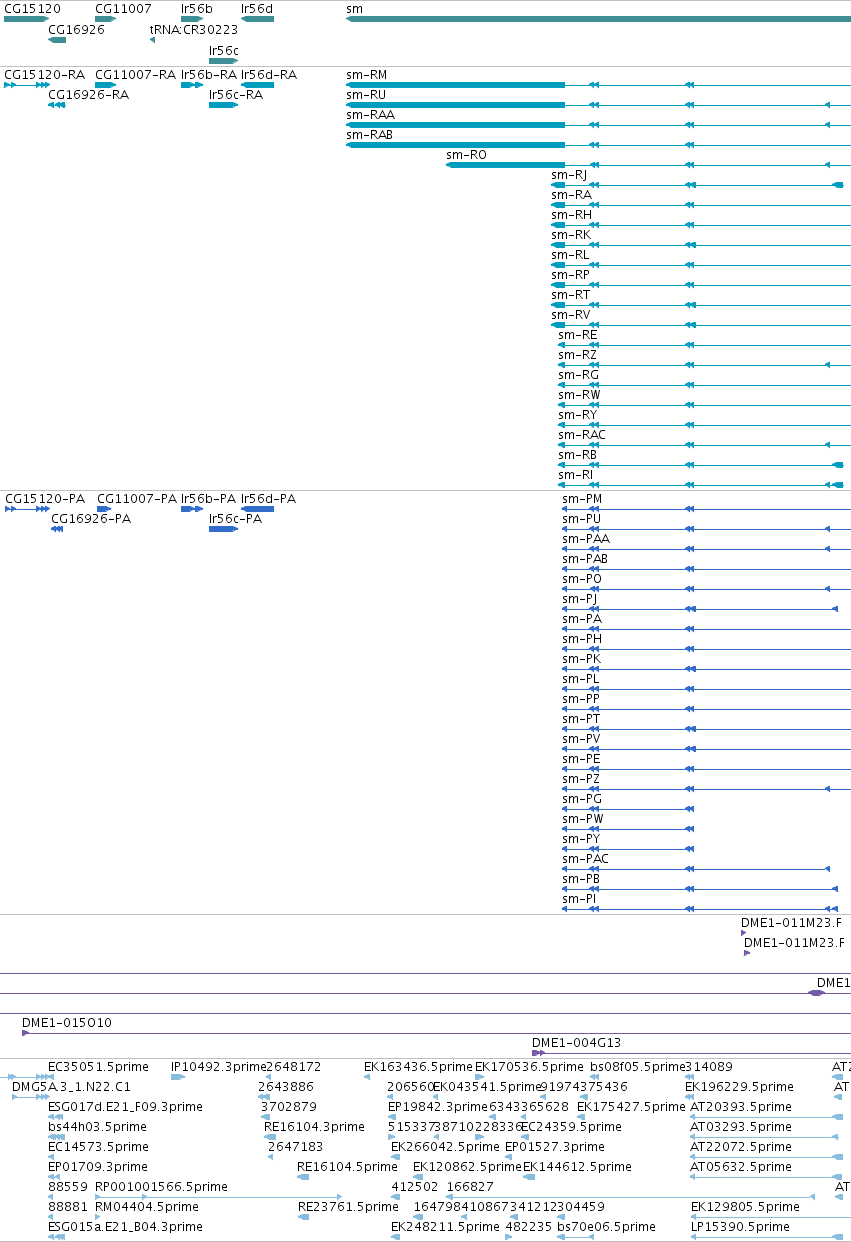The image size is (851, 1242).
Task: Select the sm-RW transcript label
Action: 579,395
